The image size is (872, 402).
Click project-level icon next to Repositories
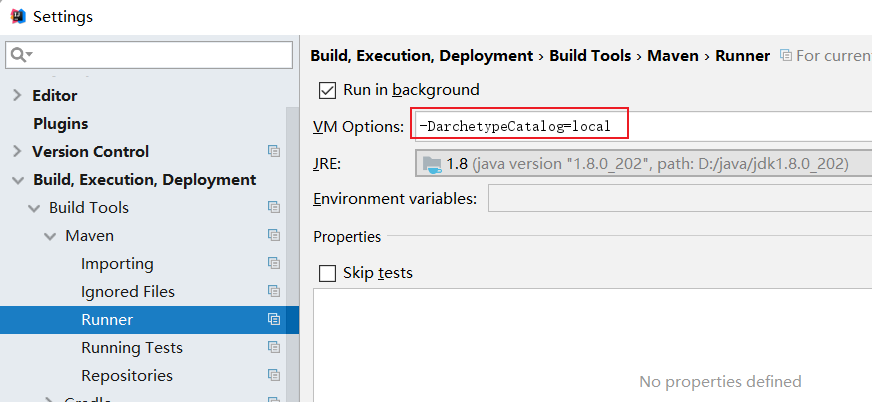click(x=274, y=375)
